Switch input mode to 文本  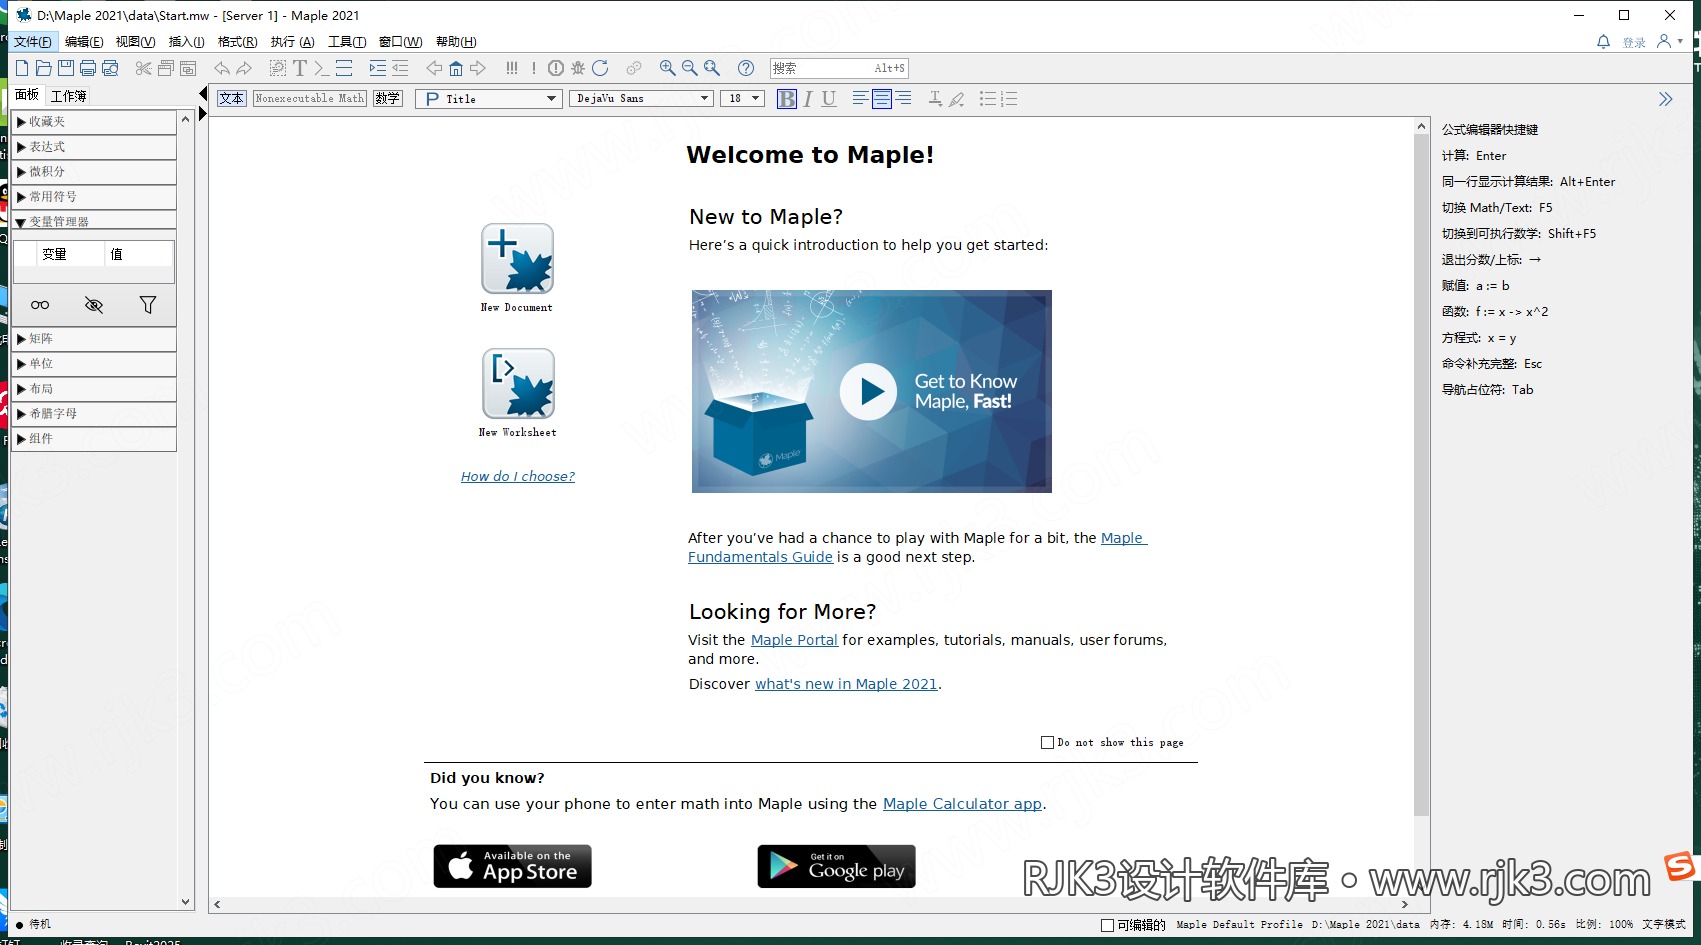point(232,98)
